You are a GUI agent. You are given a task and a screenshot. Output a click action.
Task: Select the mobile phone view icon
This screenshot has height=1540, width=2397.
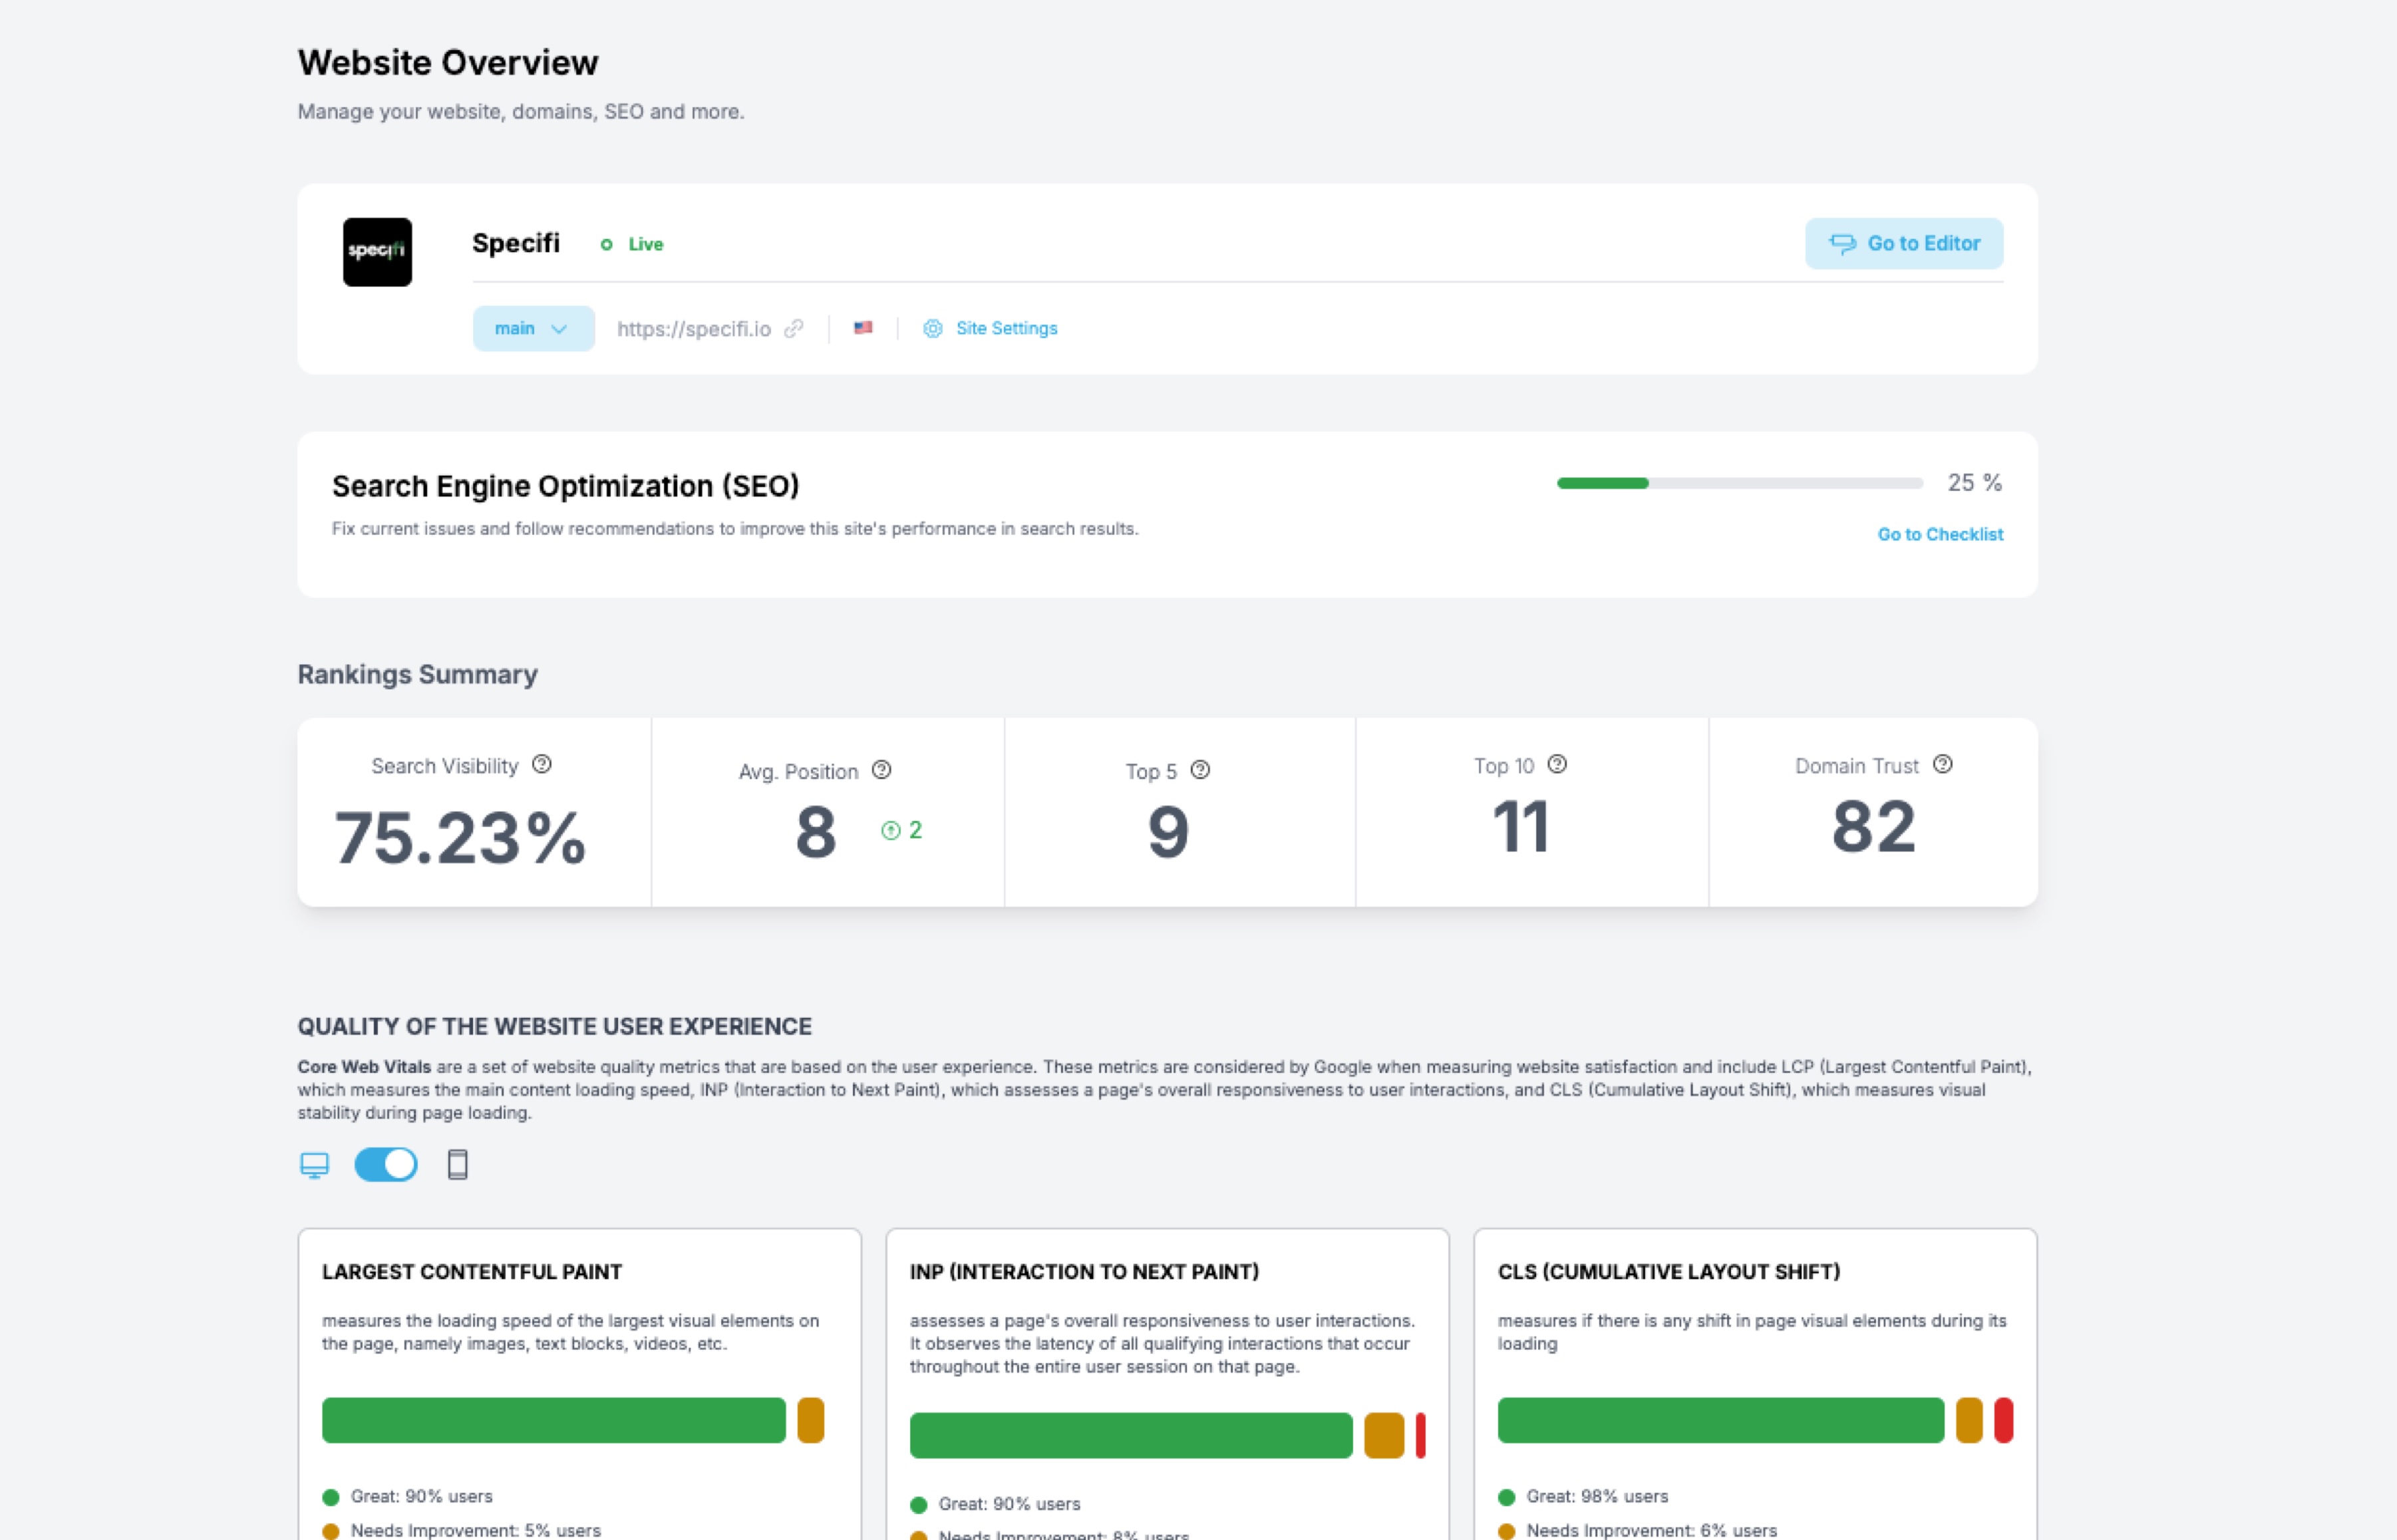pos(457,1165)
